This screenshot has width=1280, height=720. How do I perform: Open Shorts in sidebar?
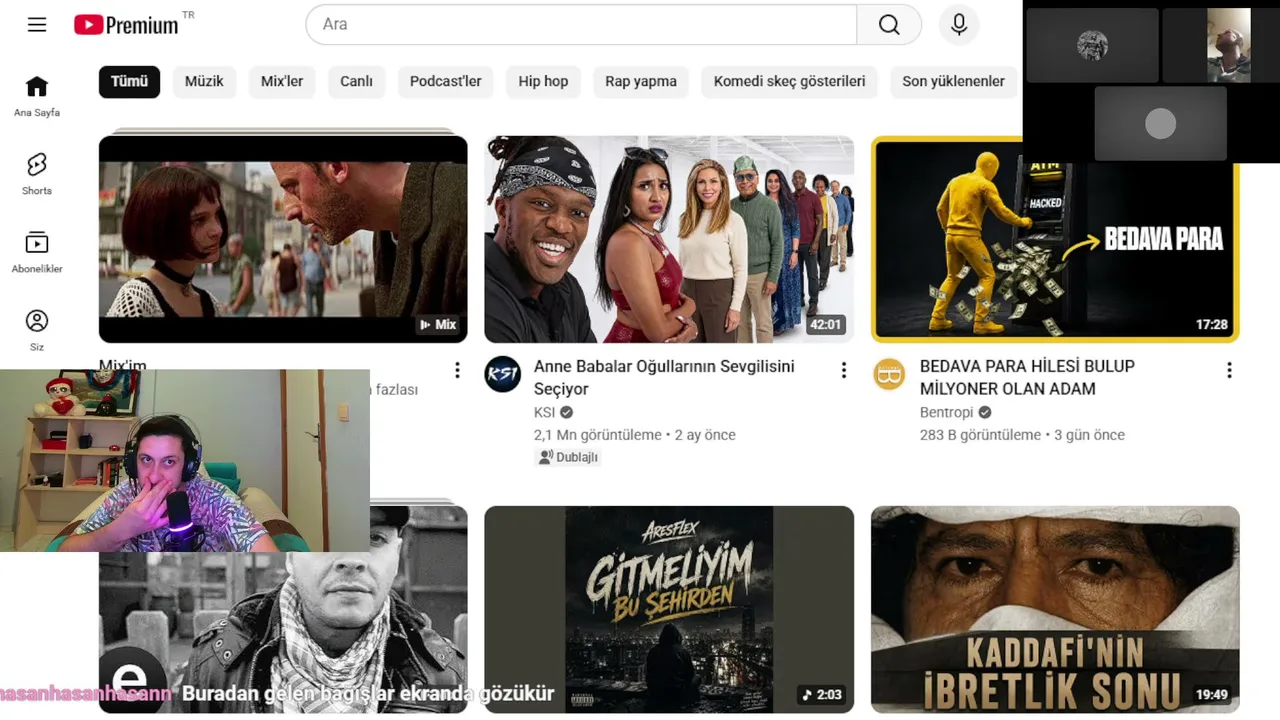coord(37,174)
